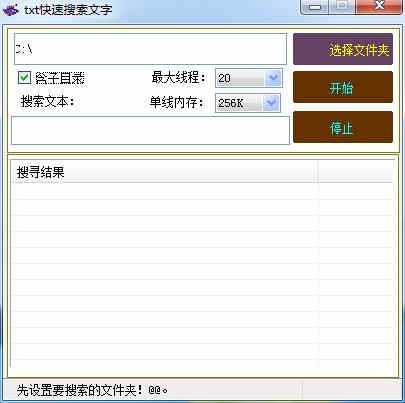Open the 最大线程 dropdown arrow

pos(274,78)
